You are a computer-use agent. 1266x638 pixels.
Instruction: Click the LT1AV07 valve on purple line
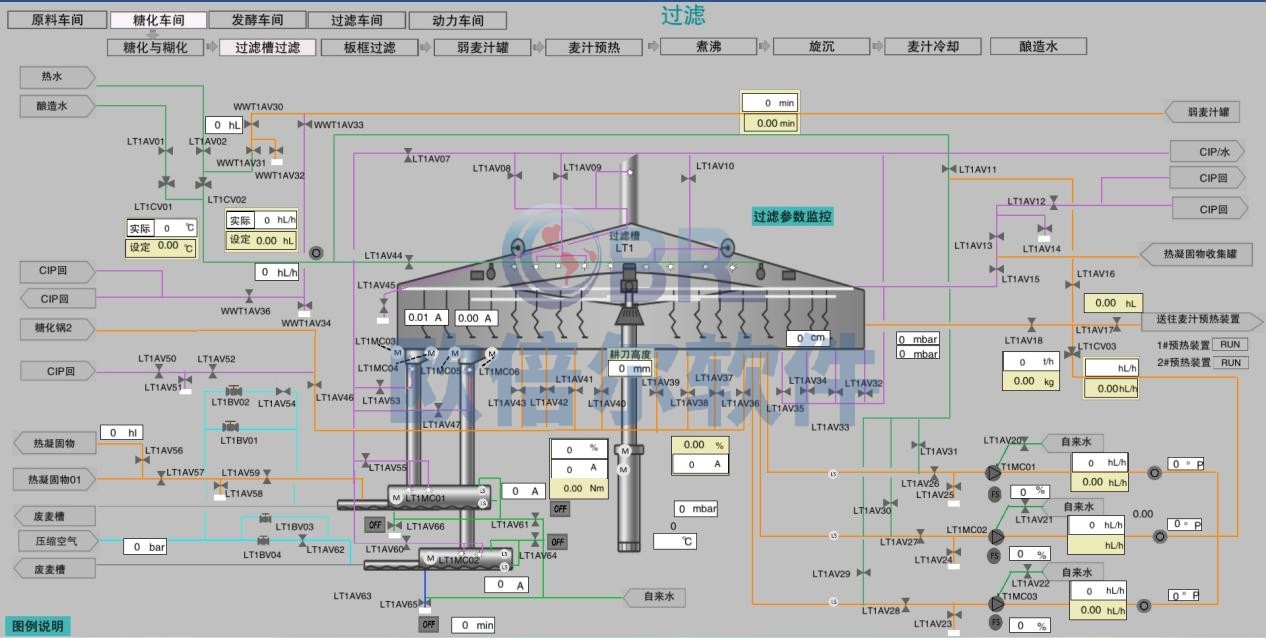(408, 156)
